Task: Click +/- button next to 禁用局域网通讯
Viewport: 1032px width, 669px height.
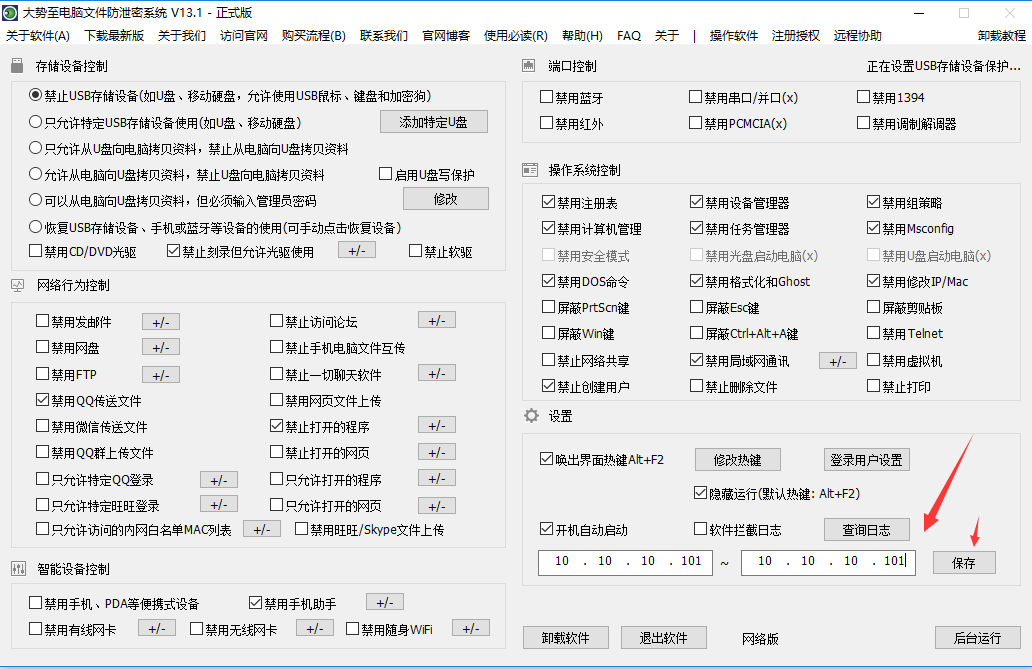Action: coord(838,361)
